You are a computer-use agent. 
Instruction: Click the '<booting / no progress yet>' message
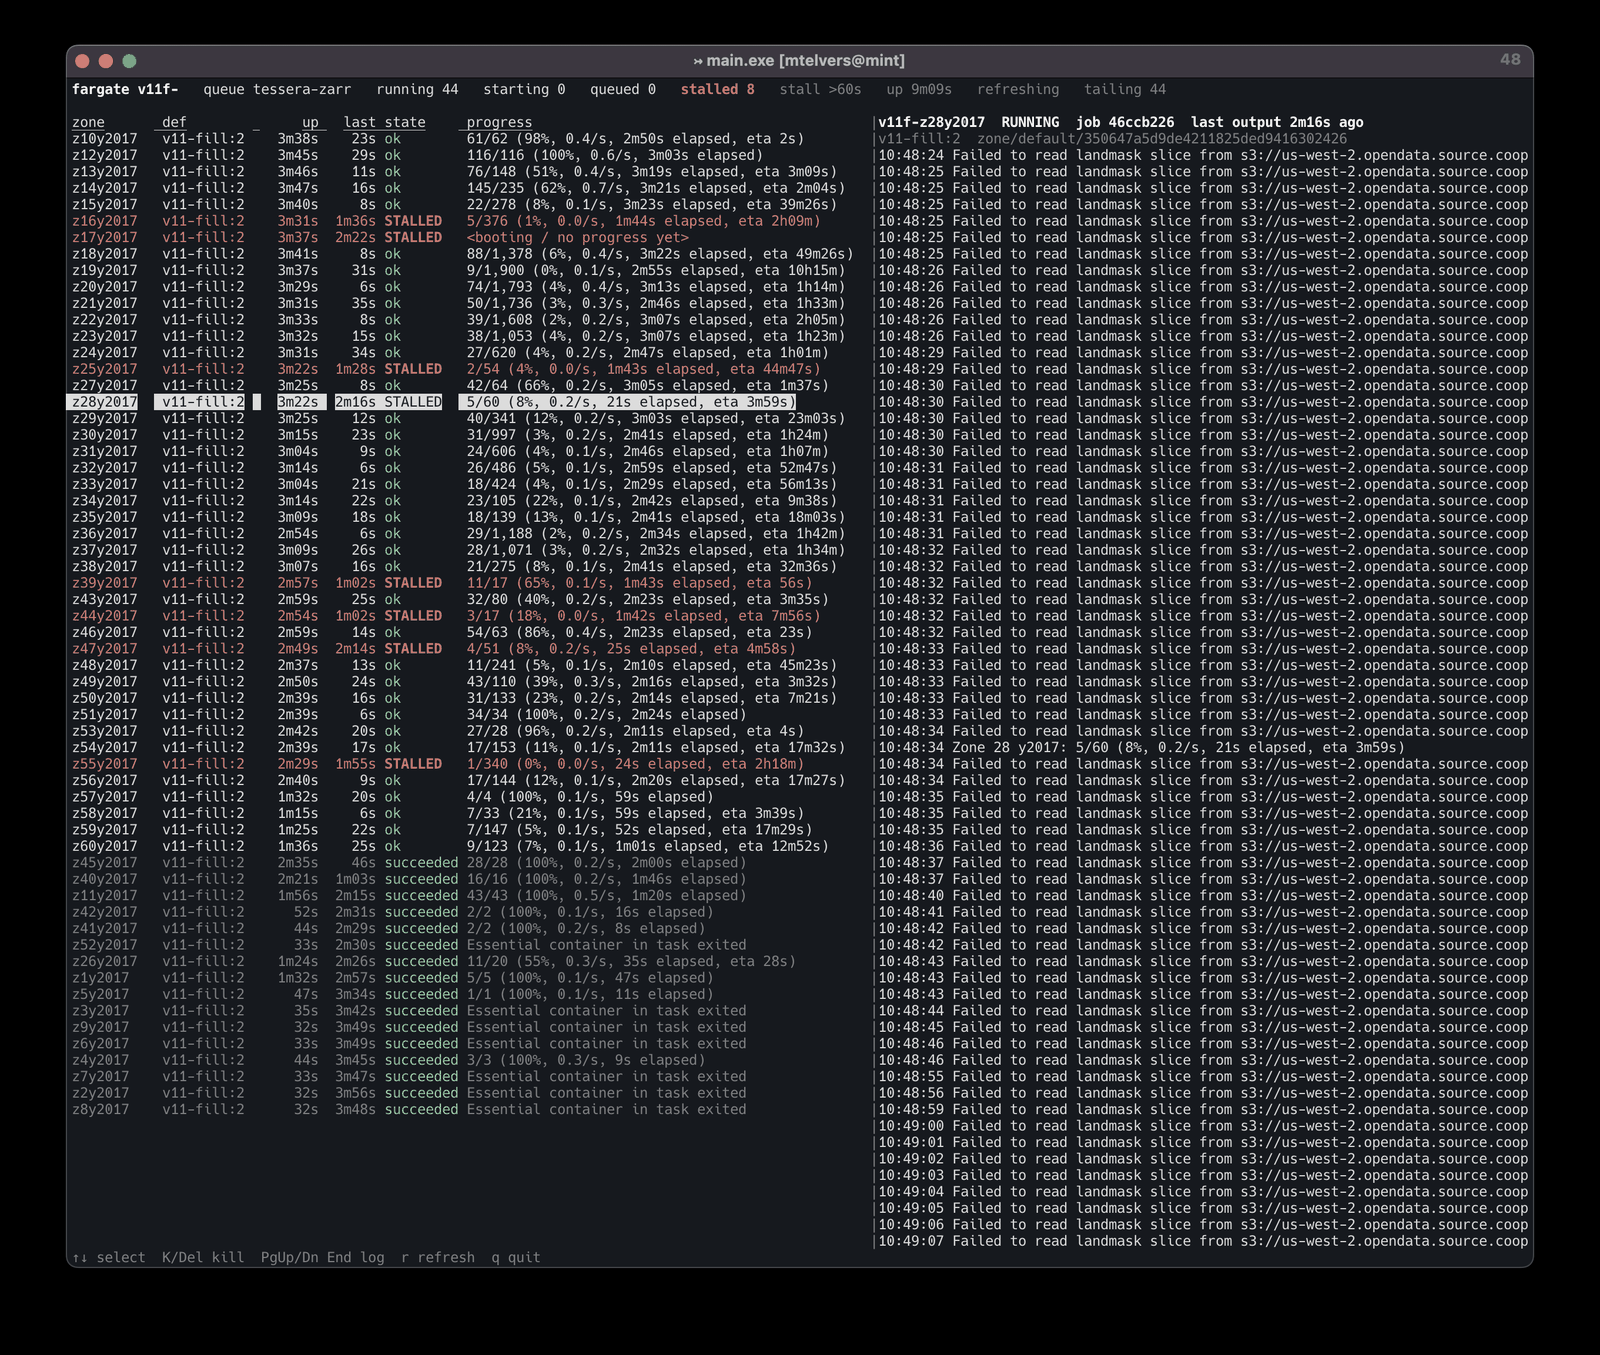tap(578, 238)
